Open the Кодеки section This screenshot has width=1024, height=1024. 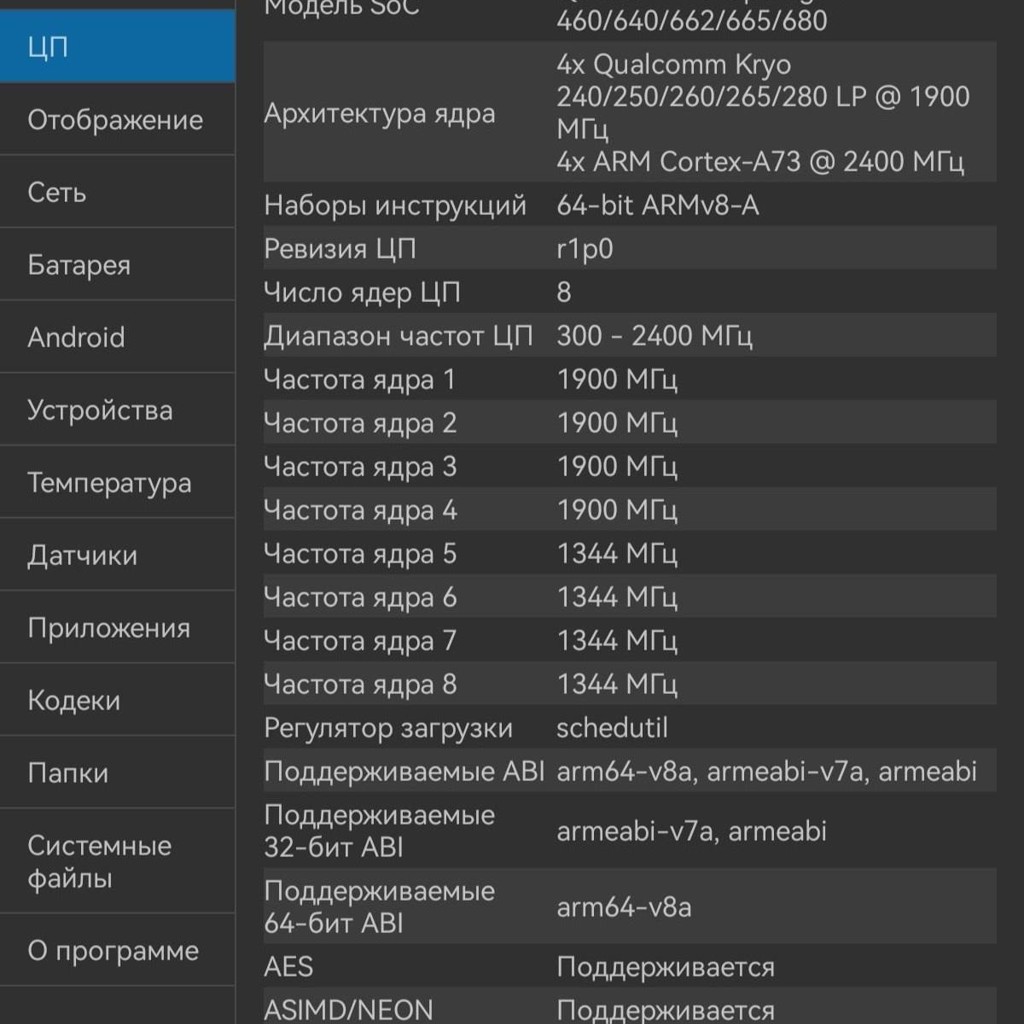tap(118, 699)
